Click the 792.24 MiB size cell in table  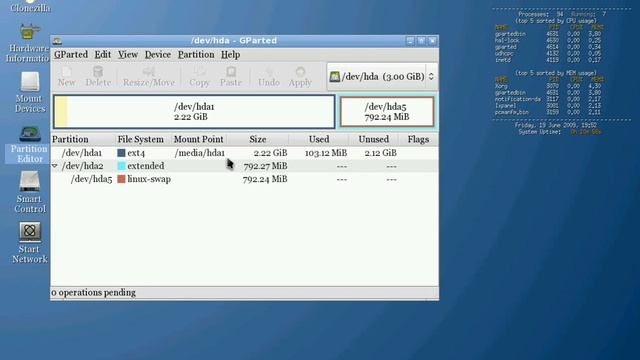click(265, 179)
